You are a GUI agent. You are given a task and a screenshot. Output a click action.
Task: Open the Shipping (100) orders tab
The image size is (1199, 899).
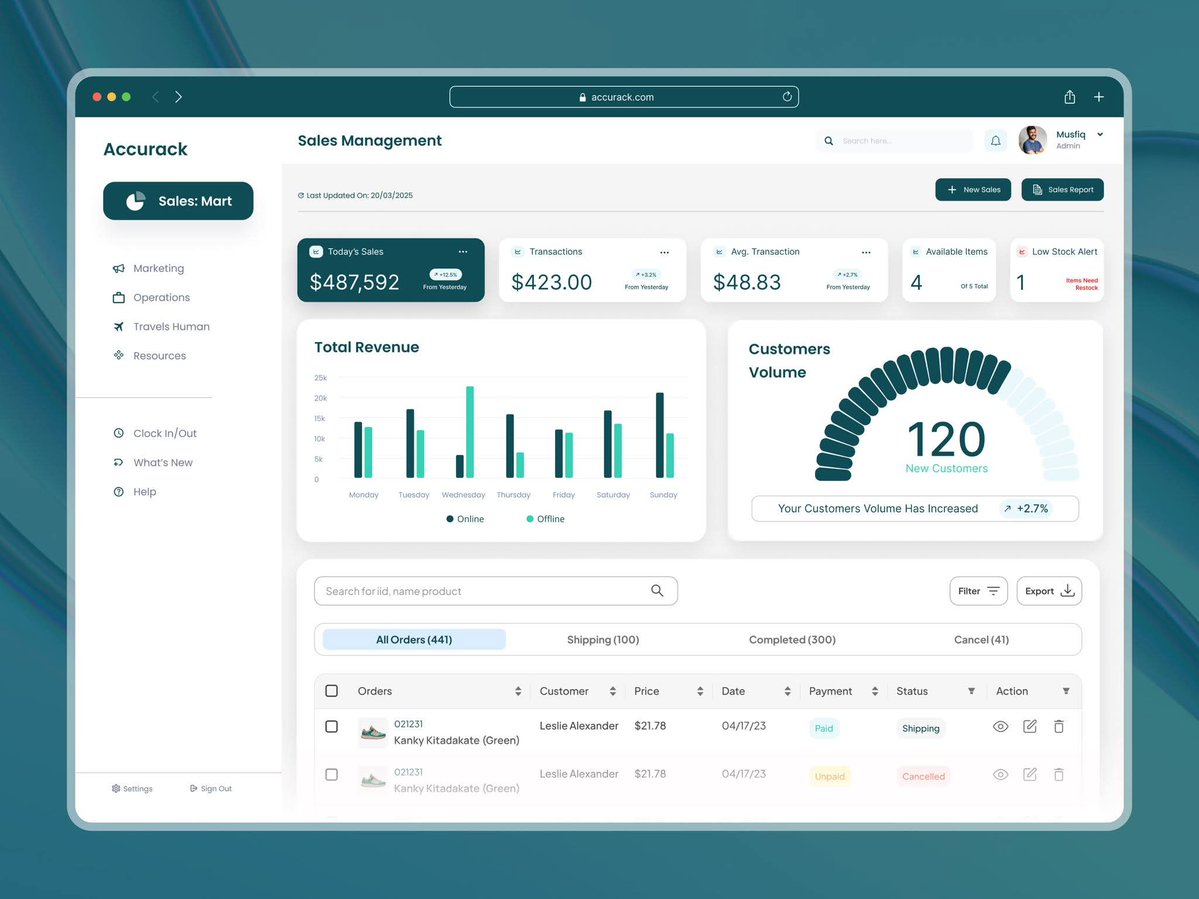tap(602, 639)
